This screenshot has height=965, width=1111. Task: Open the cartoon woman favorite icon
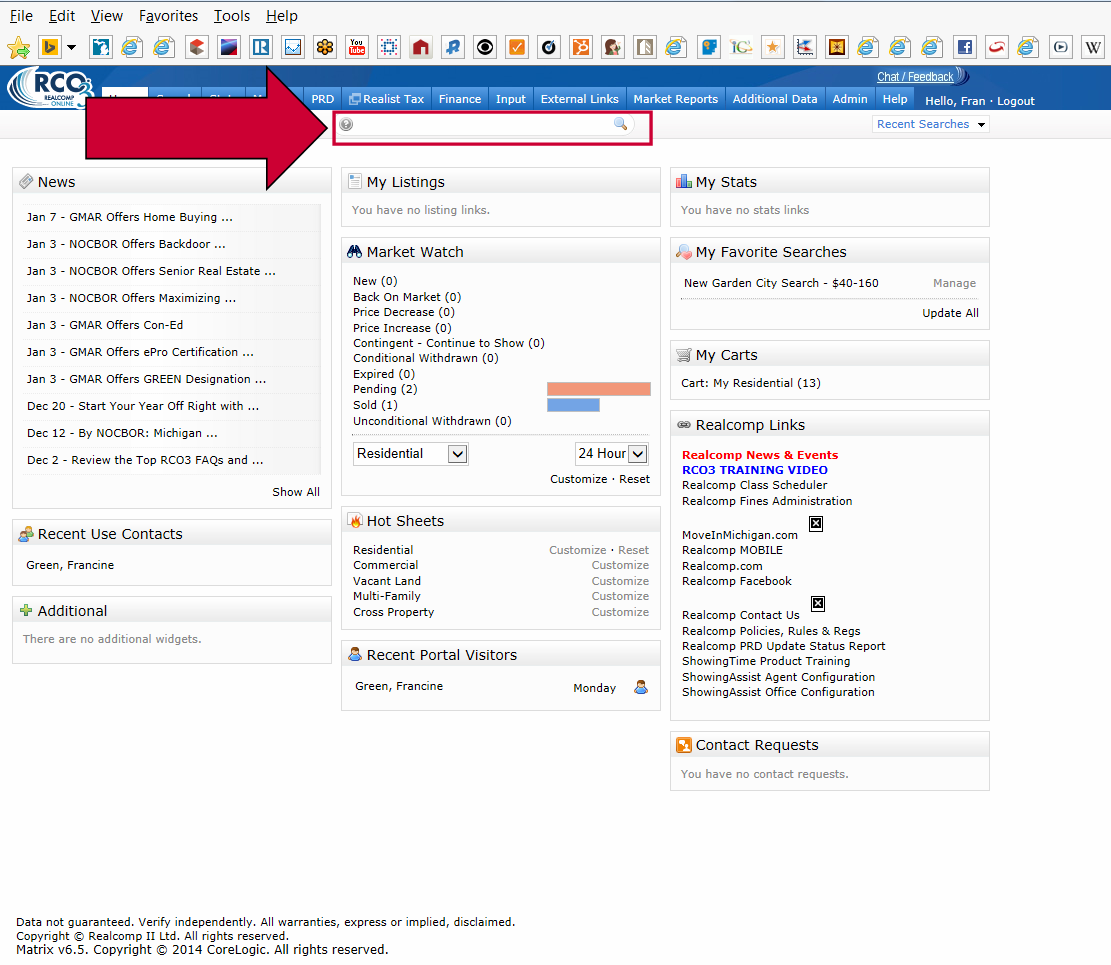613,47
